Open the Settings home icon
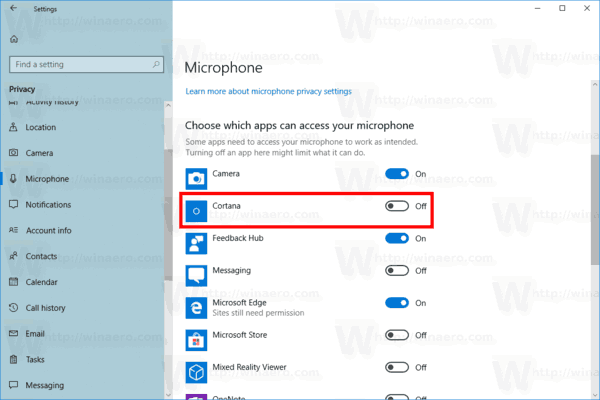The height and width of the screenshot is (400, 600). (x=14, y=39)
